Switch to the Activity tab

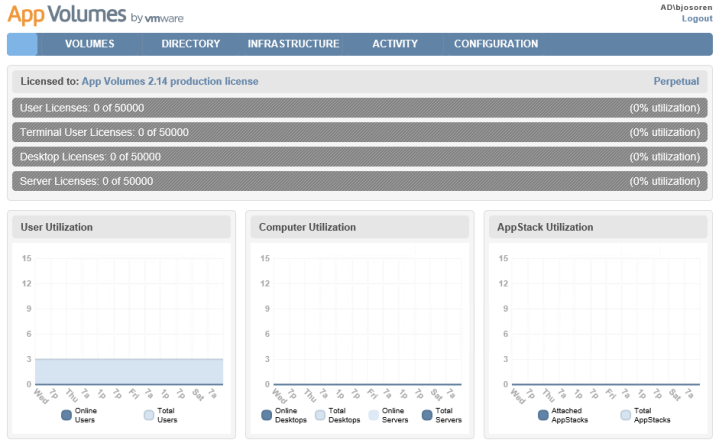395,44
